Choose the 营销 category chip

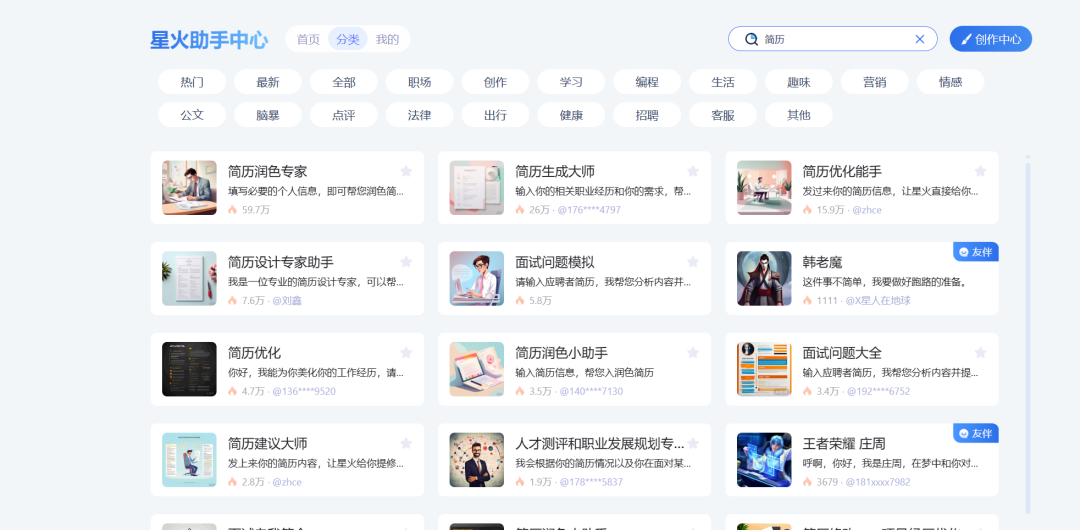874,82
